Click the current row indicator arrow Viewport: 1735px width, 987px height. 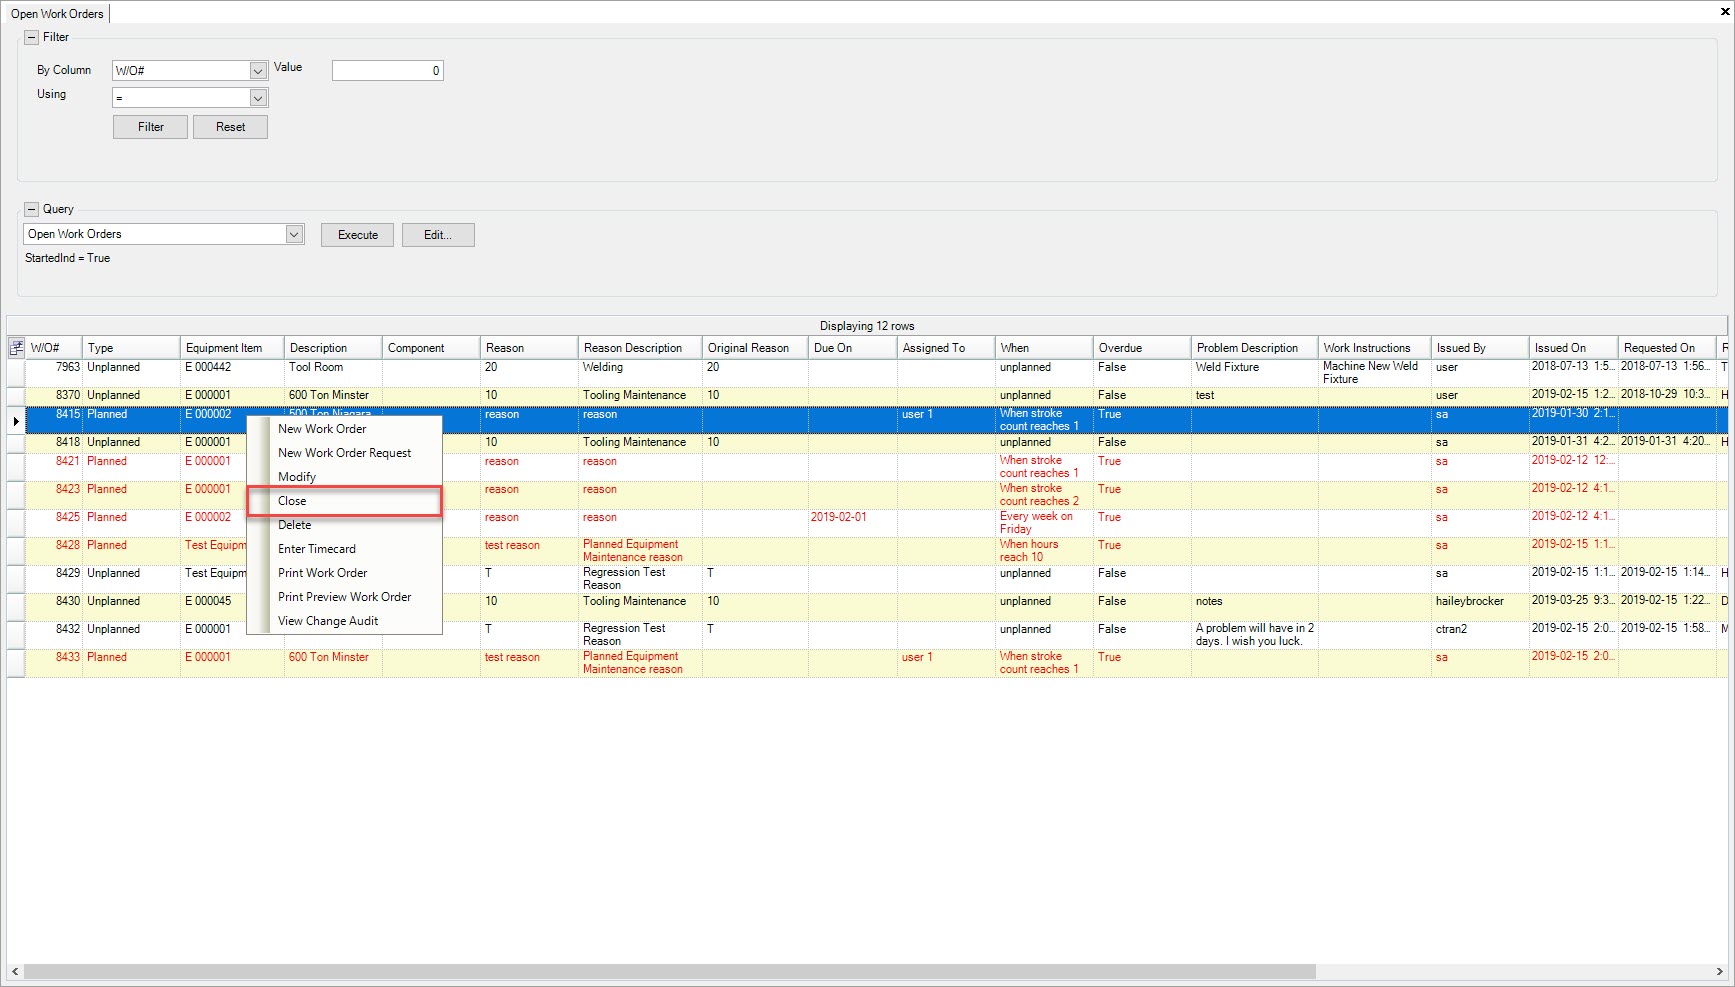coord(16,421)
